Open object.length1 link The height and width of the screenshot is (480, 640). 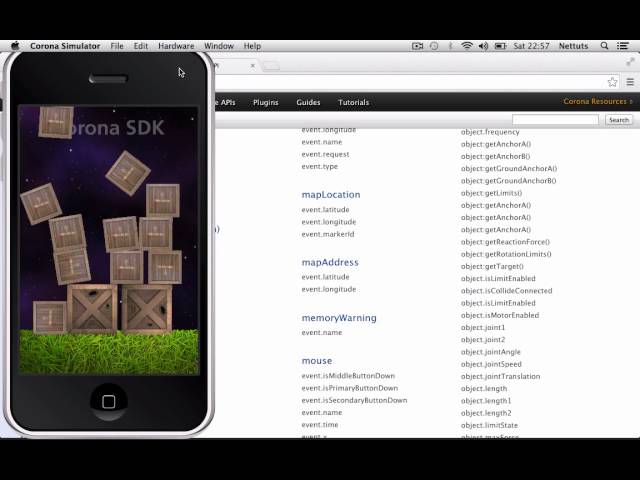pyautogui.click(x=486, y=401)
